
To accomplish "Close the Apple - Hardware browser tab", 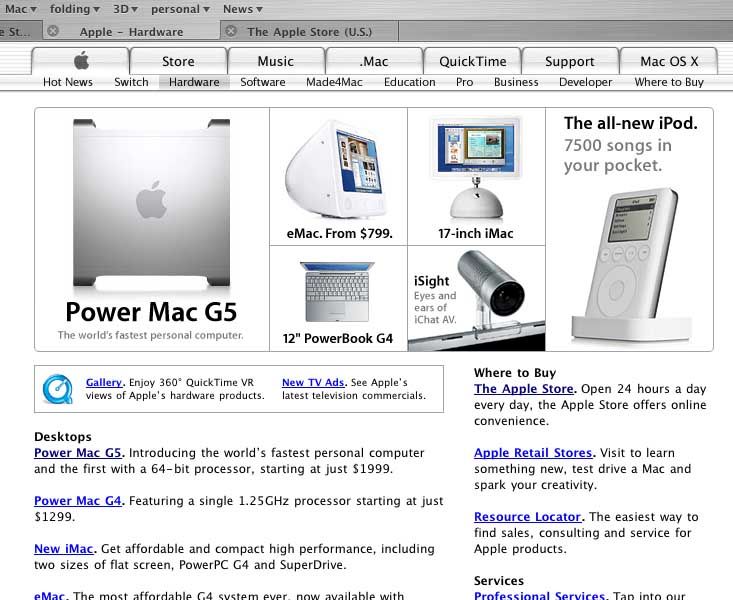I will (53, 31).
